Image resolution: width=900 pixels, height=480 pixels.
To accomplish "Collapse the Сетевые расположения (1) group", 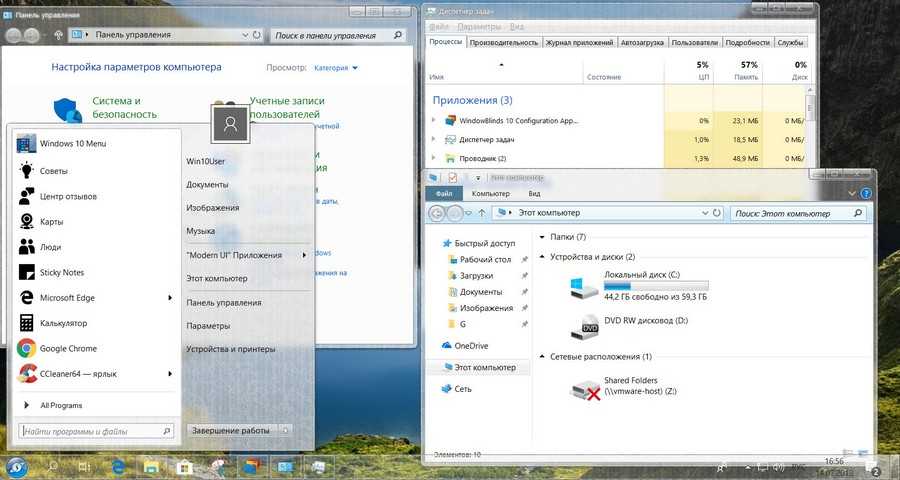I will 541,357.
